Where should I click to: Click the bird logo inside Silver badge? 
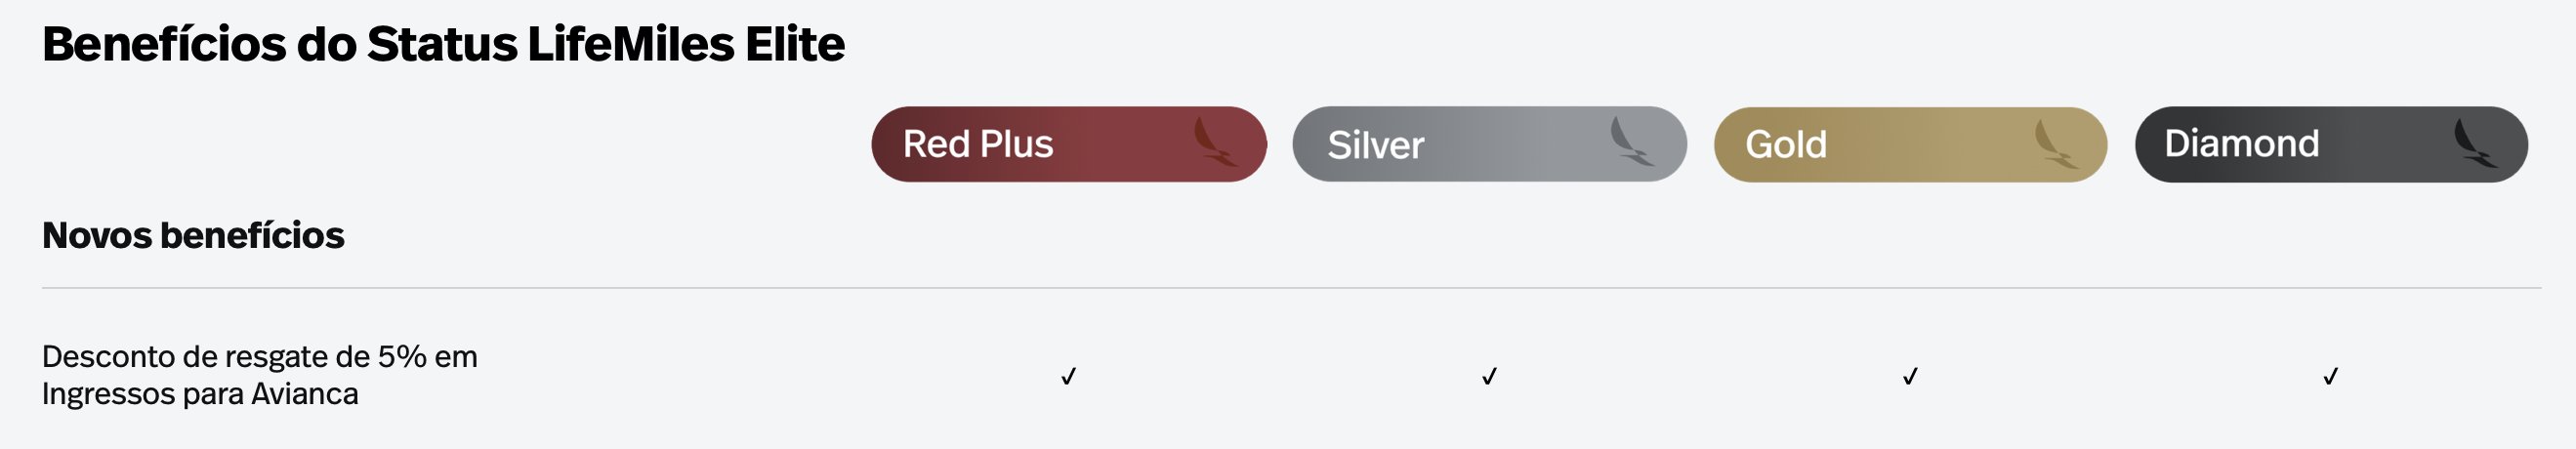pos(1632,142)
